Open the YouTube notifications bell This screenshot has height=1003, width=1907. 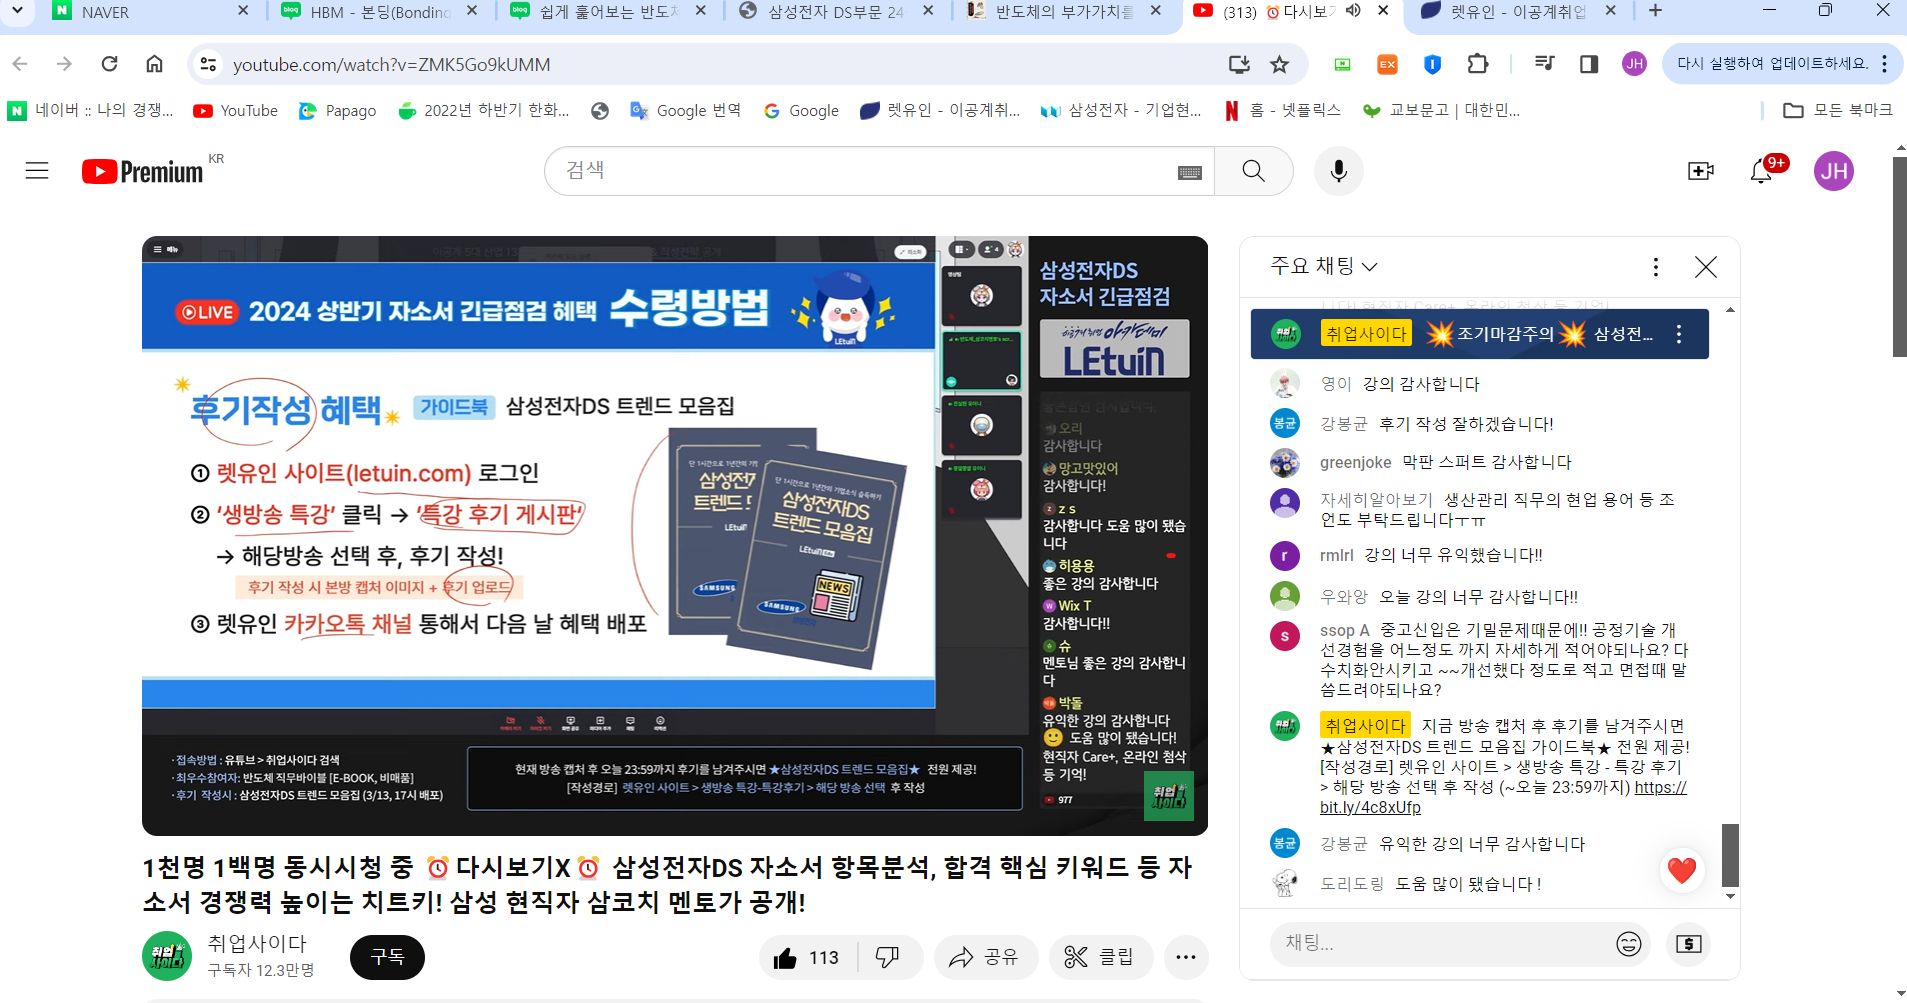click(x=1762, y=171)
